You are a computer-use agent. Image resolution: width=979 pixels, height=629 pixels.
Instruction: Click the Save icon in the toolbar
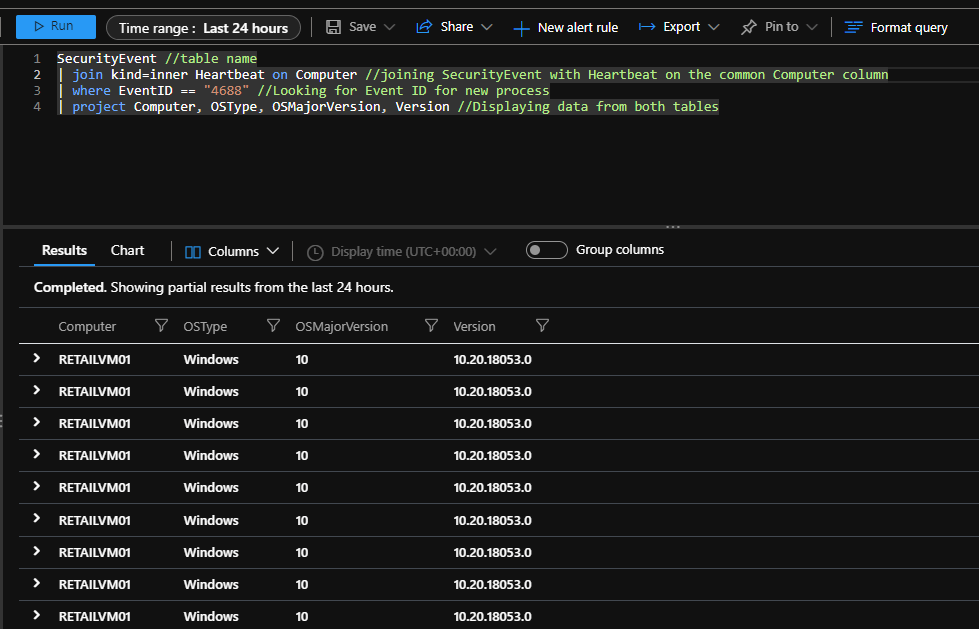coord(334,27)
